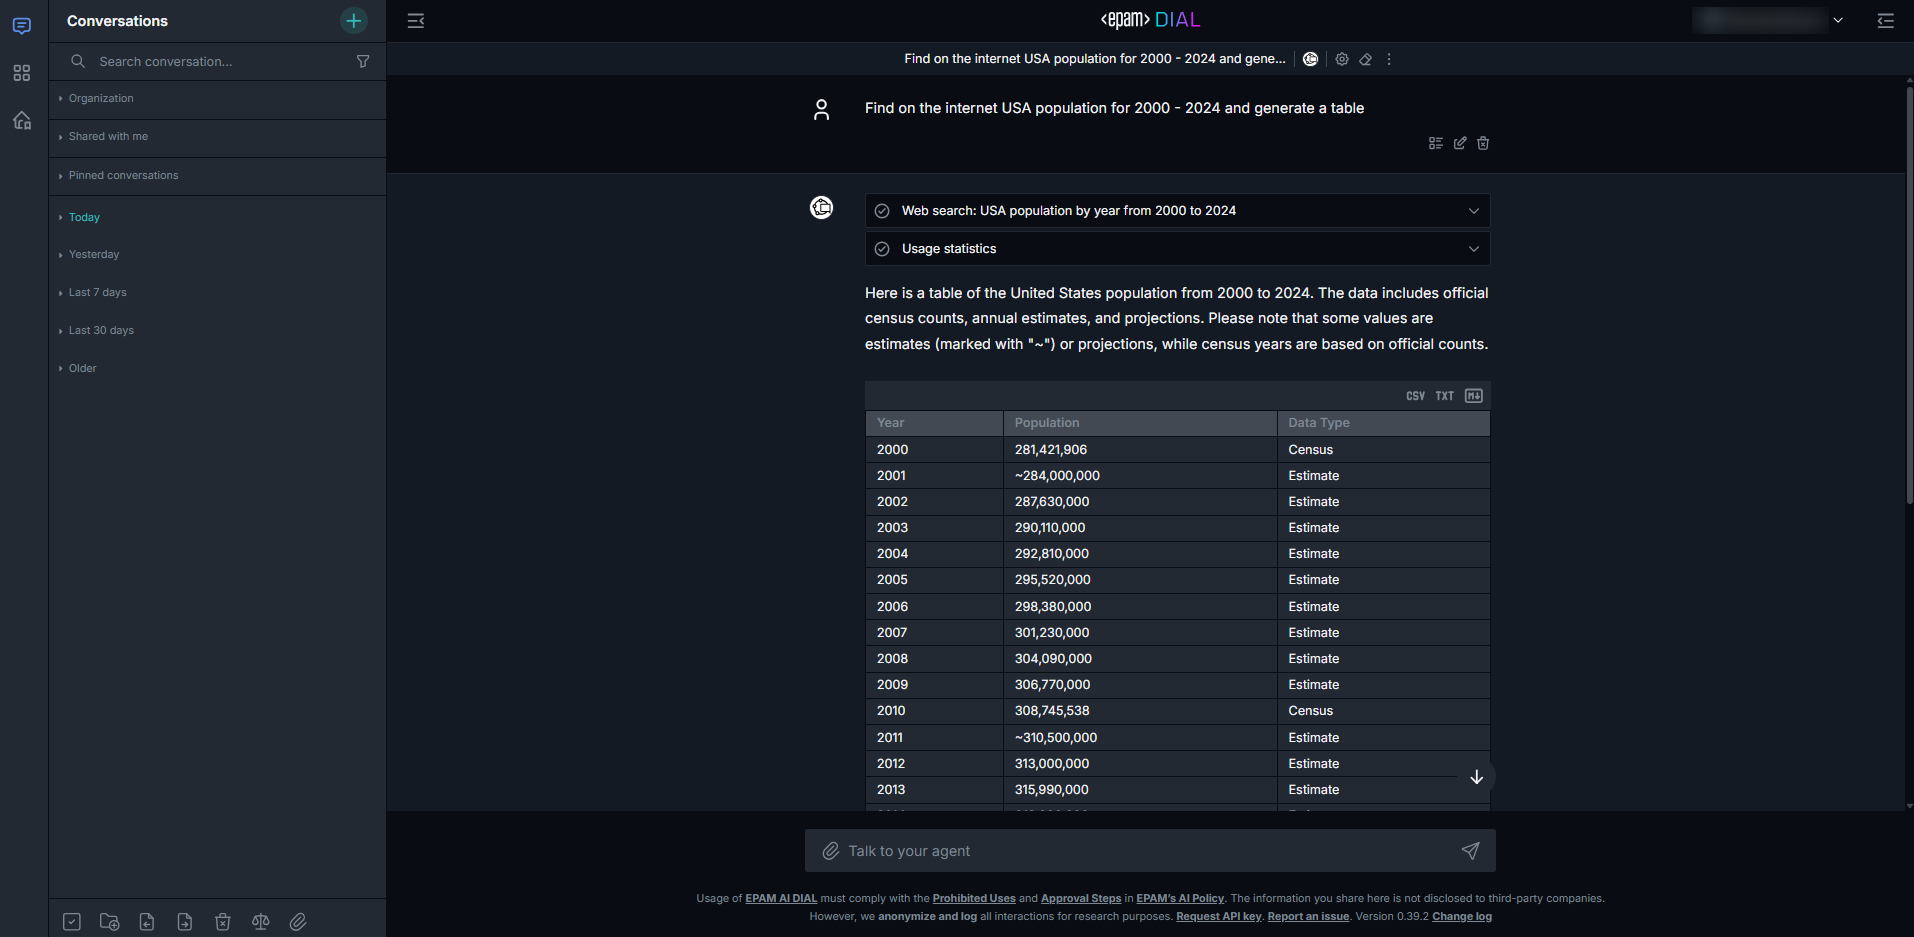
Task: Expand the Yesterday conversations group
Action: [94, 255]
